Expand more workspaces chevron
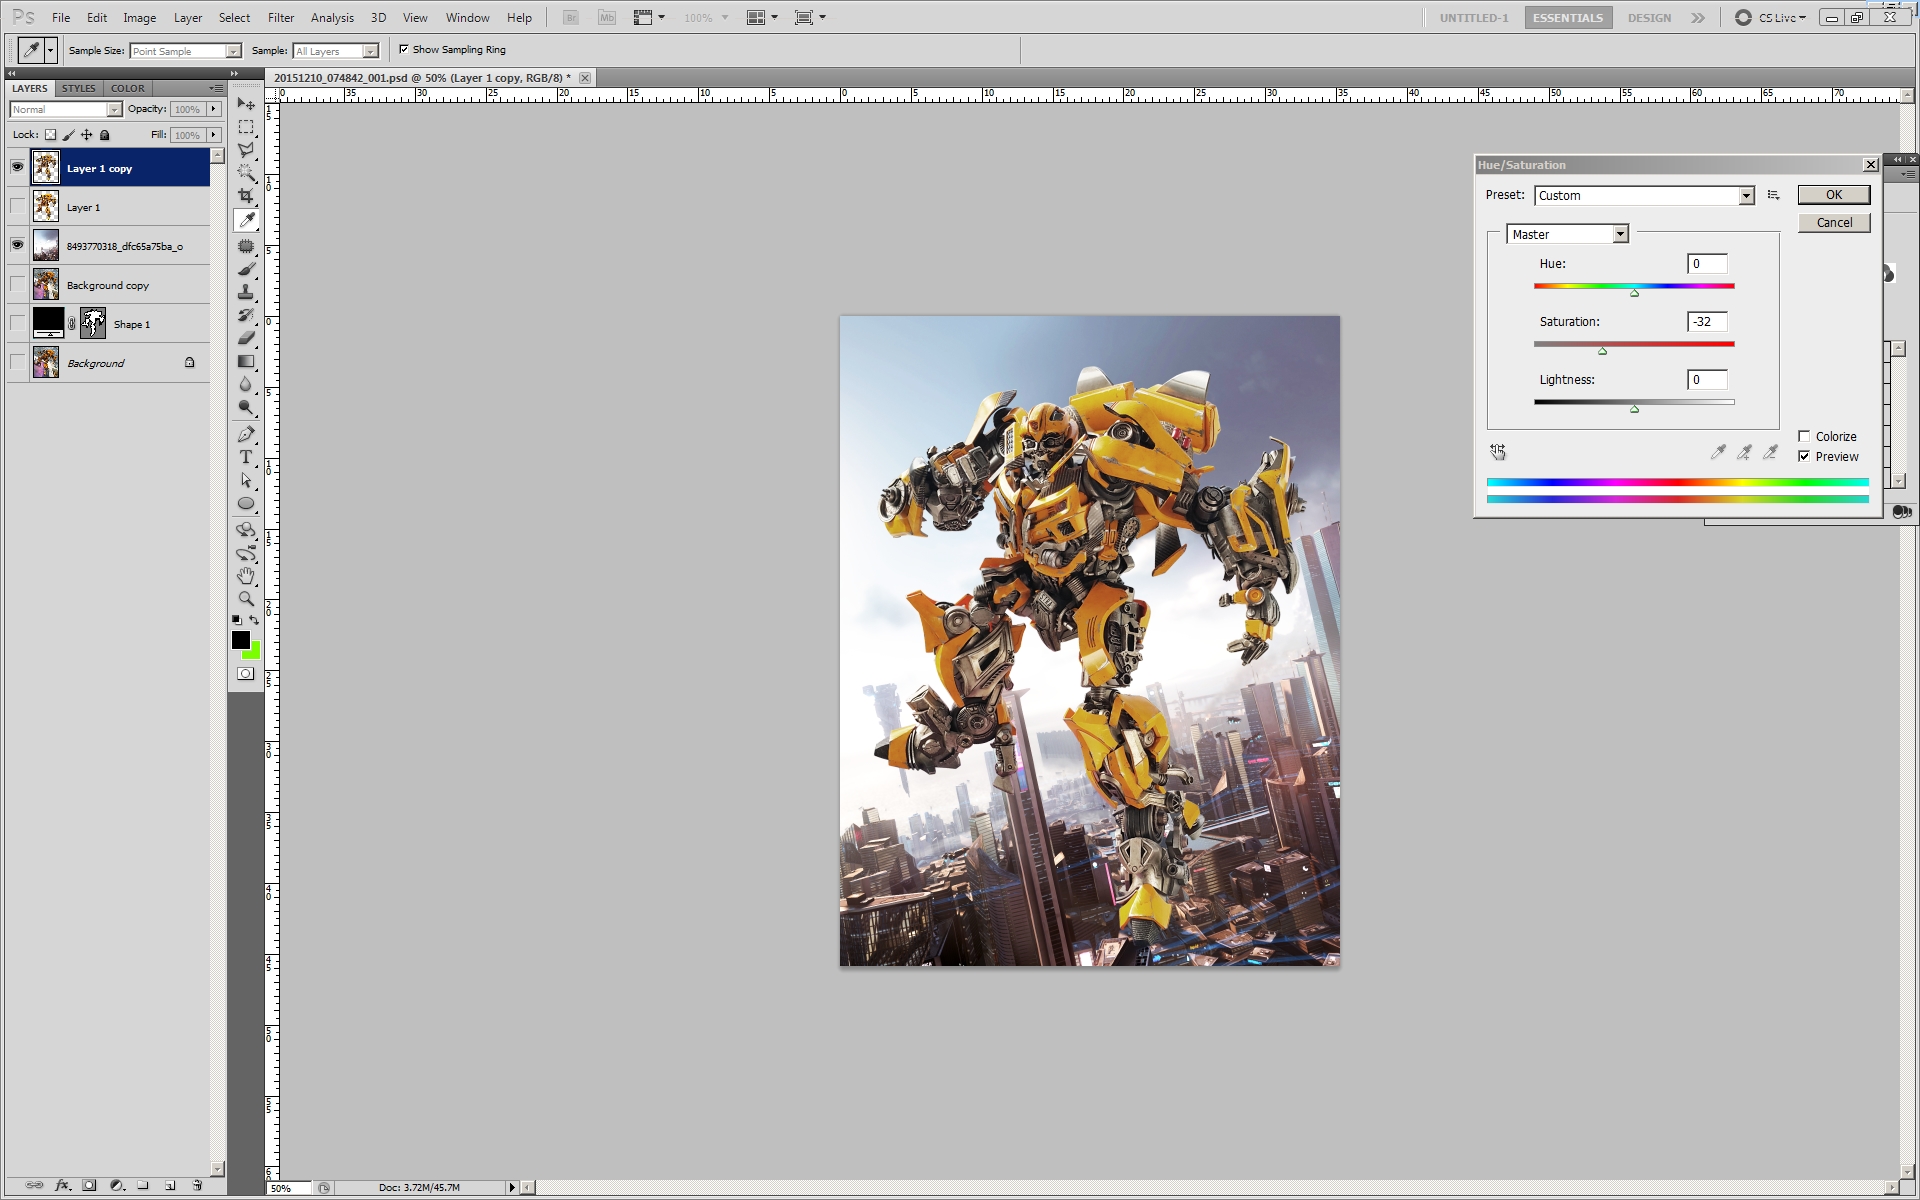 (1698, 18)
